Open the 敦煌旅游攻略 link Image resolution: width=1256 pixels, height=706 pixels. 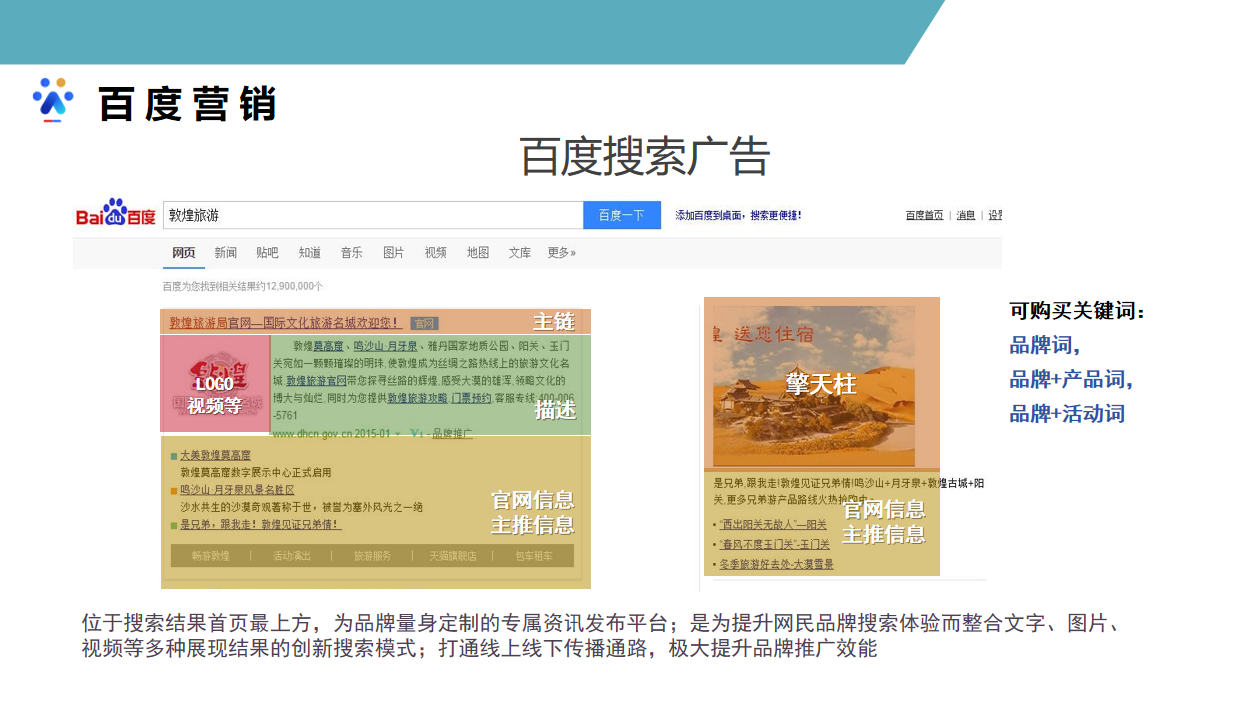point(416,398)
